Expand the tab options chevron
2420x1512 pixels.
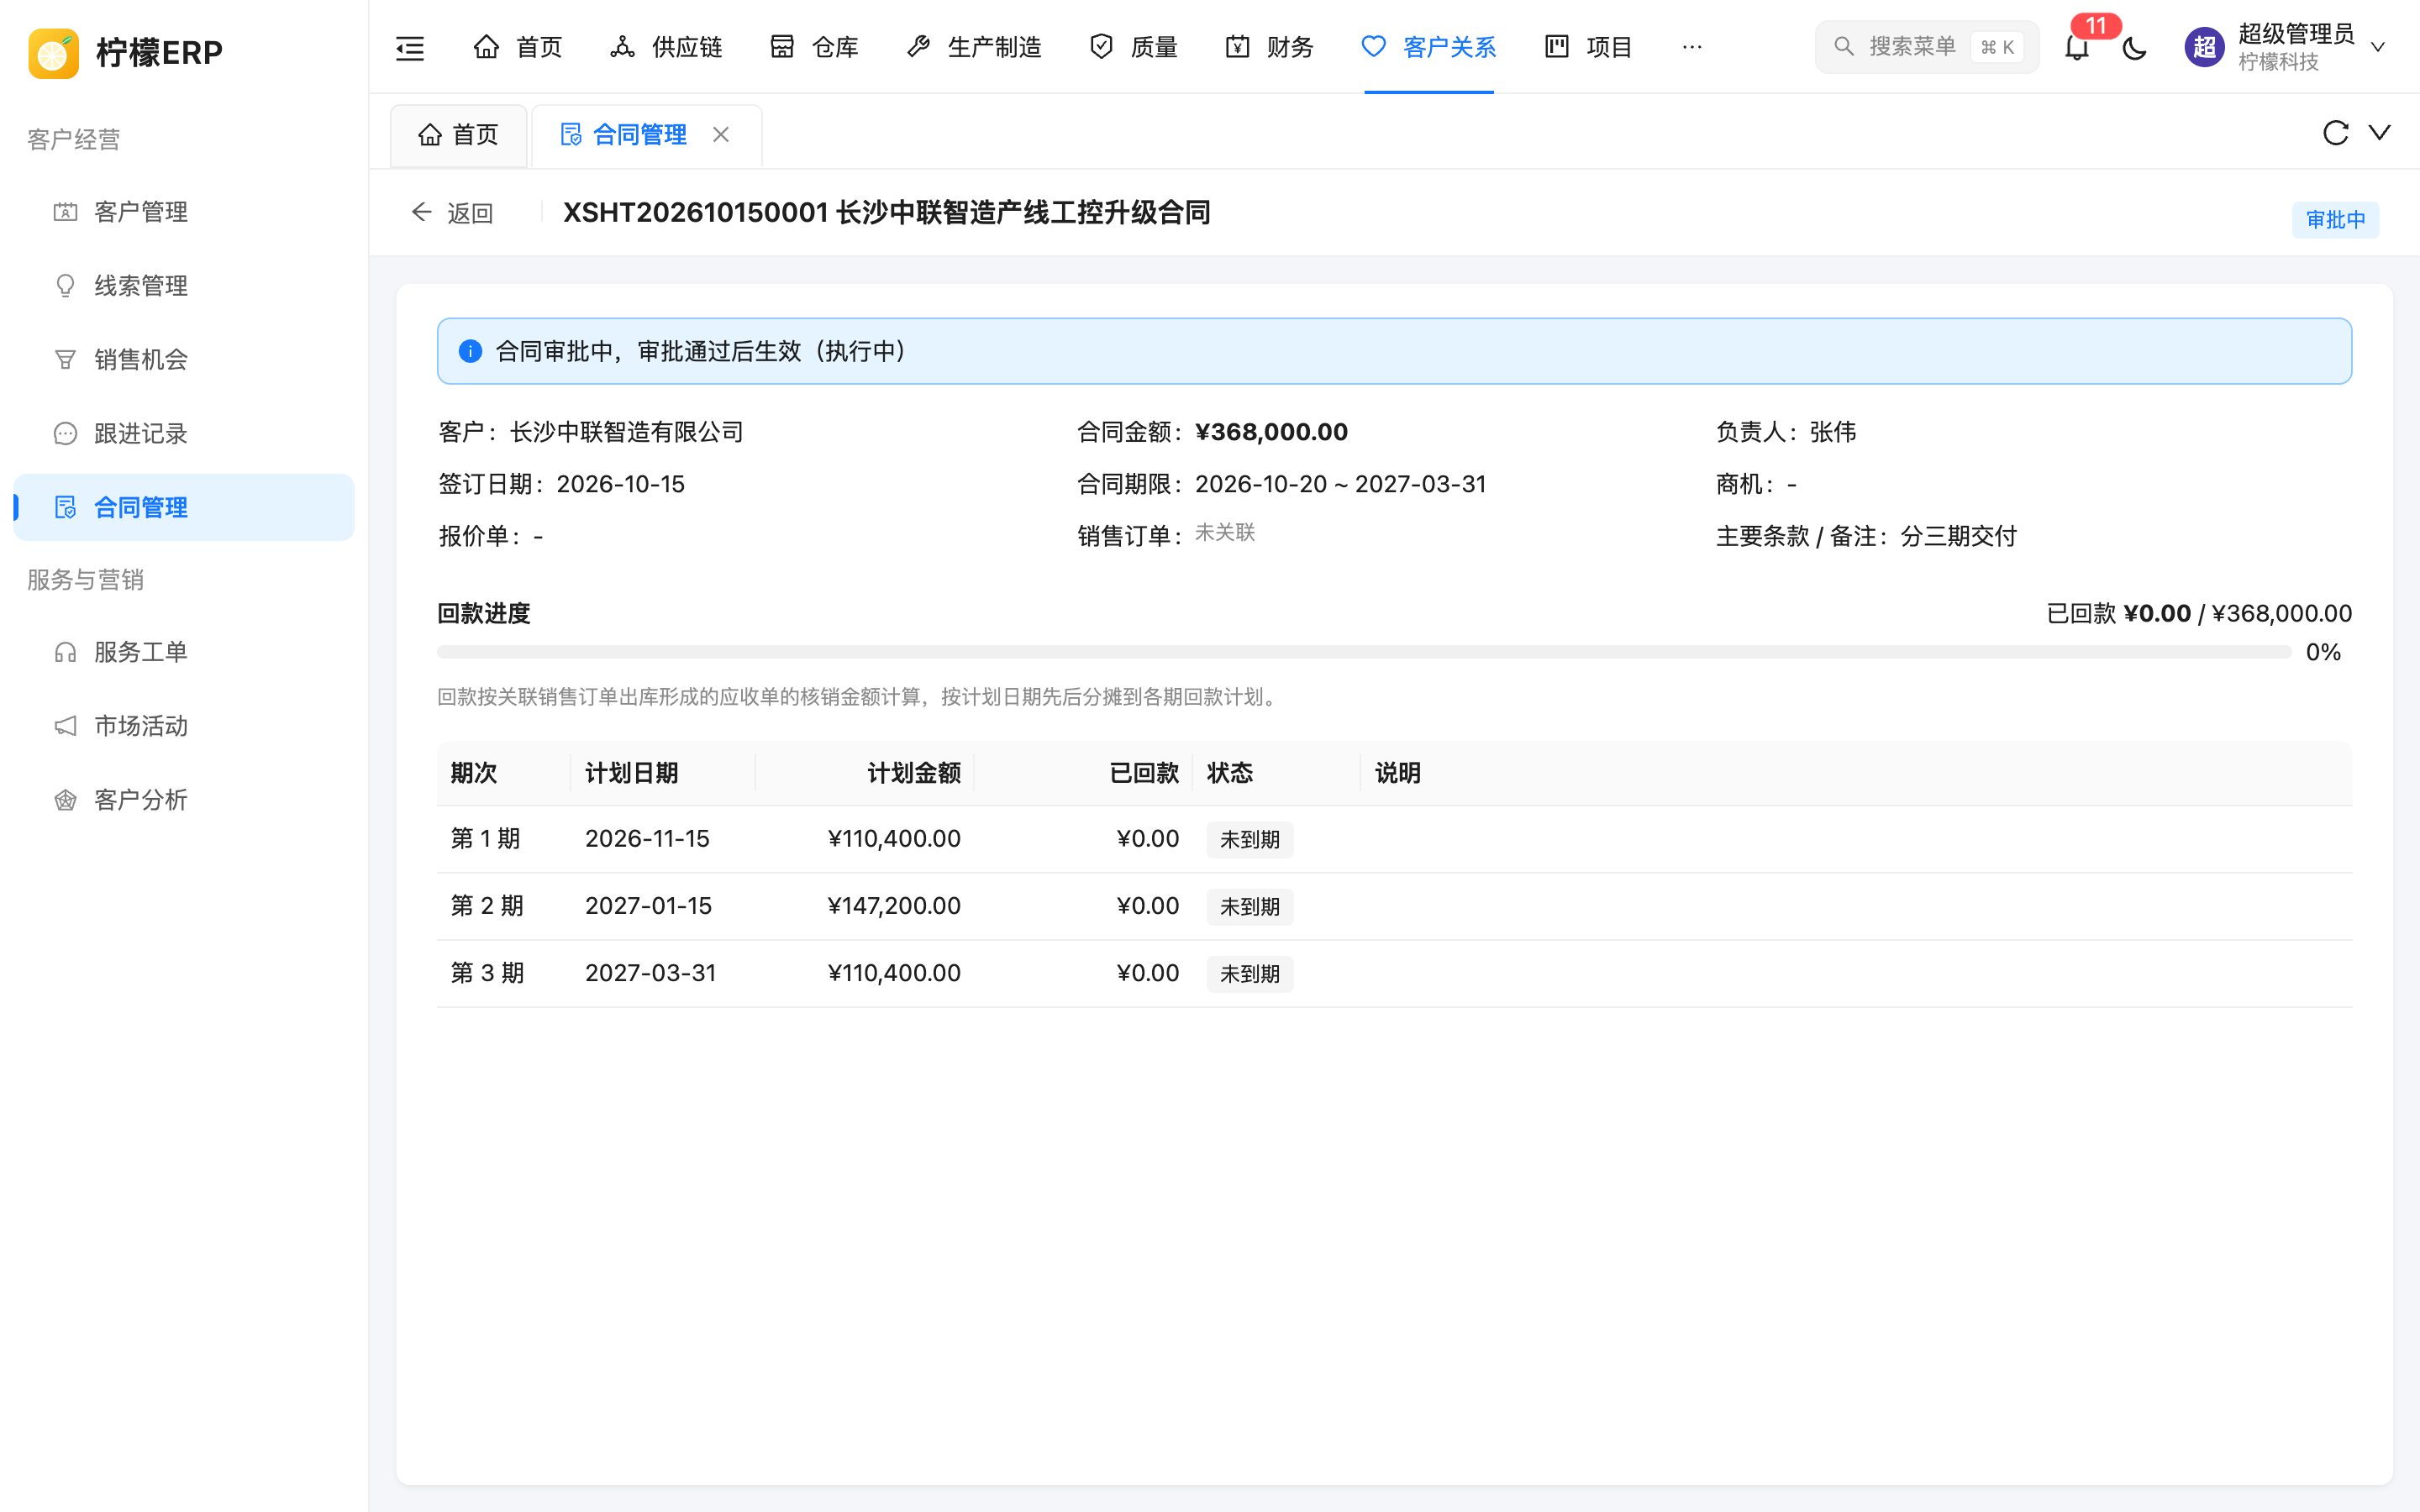2380,132
